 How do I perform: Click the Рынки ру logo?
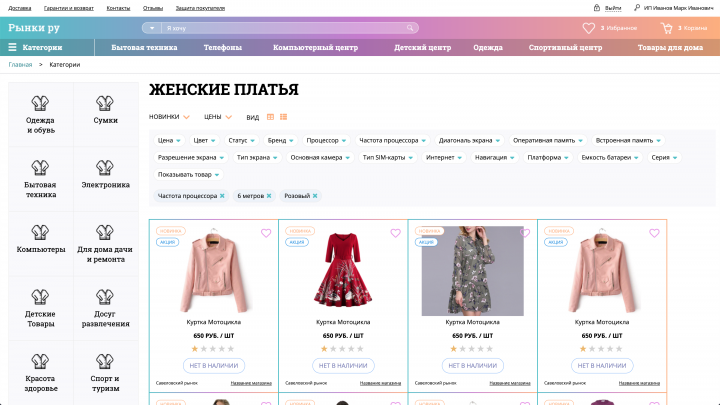[x=34, y=28]
